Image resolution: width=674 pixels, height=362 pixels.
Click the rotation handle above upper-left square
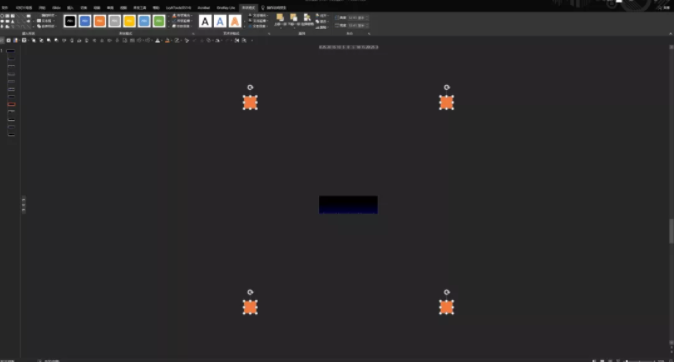[x=250, y=87]
